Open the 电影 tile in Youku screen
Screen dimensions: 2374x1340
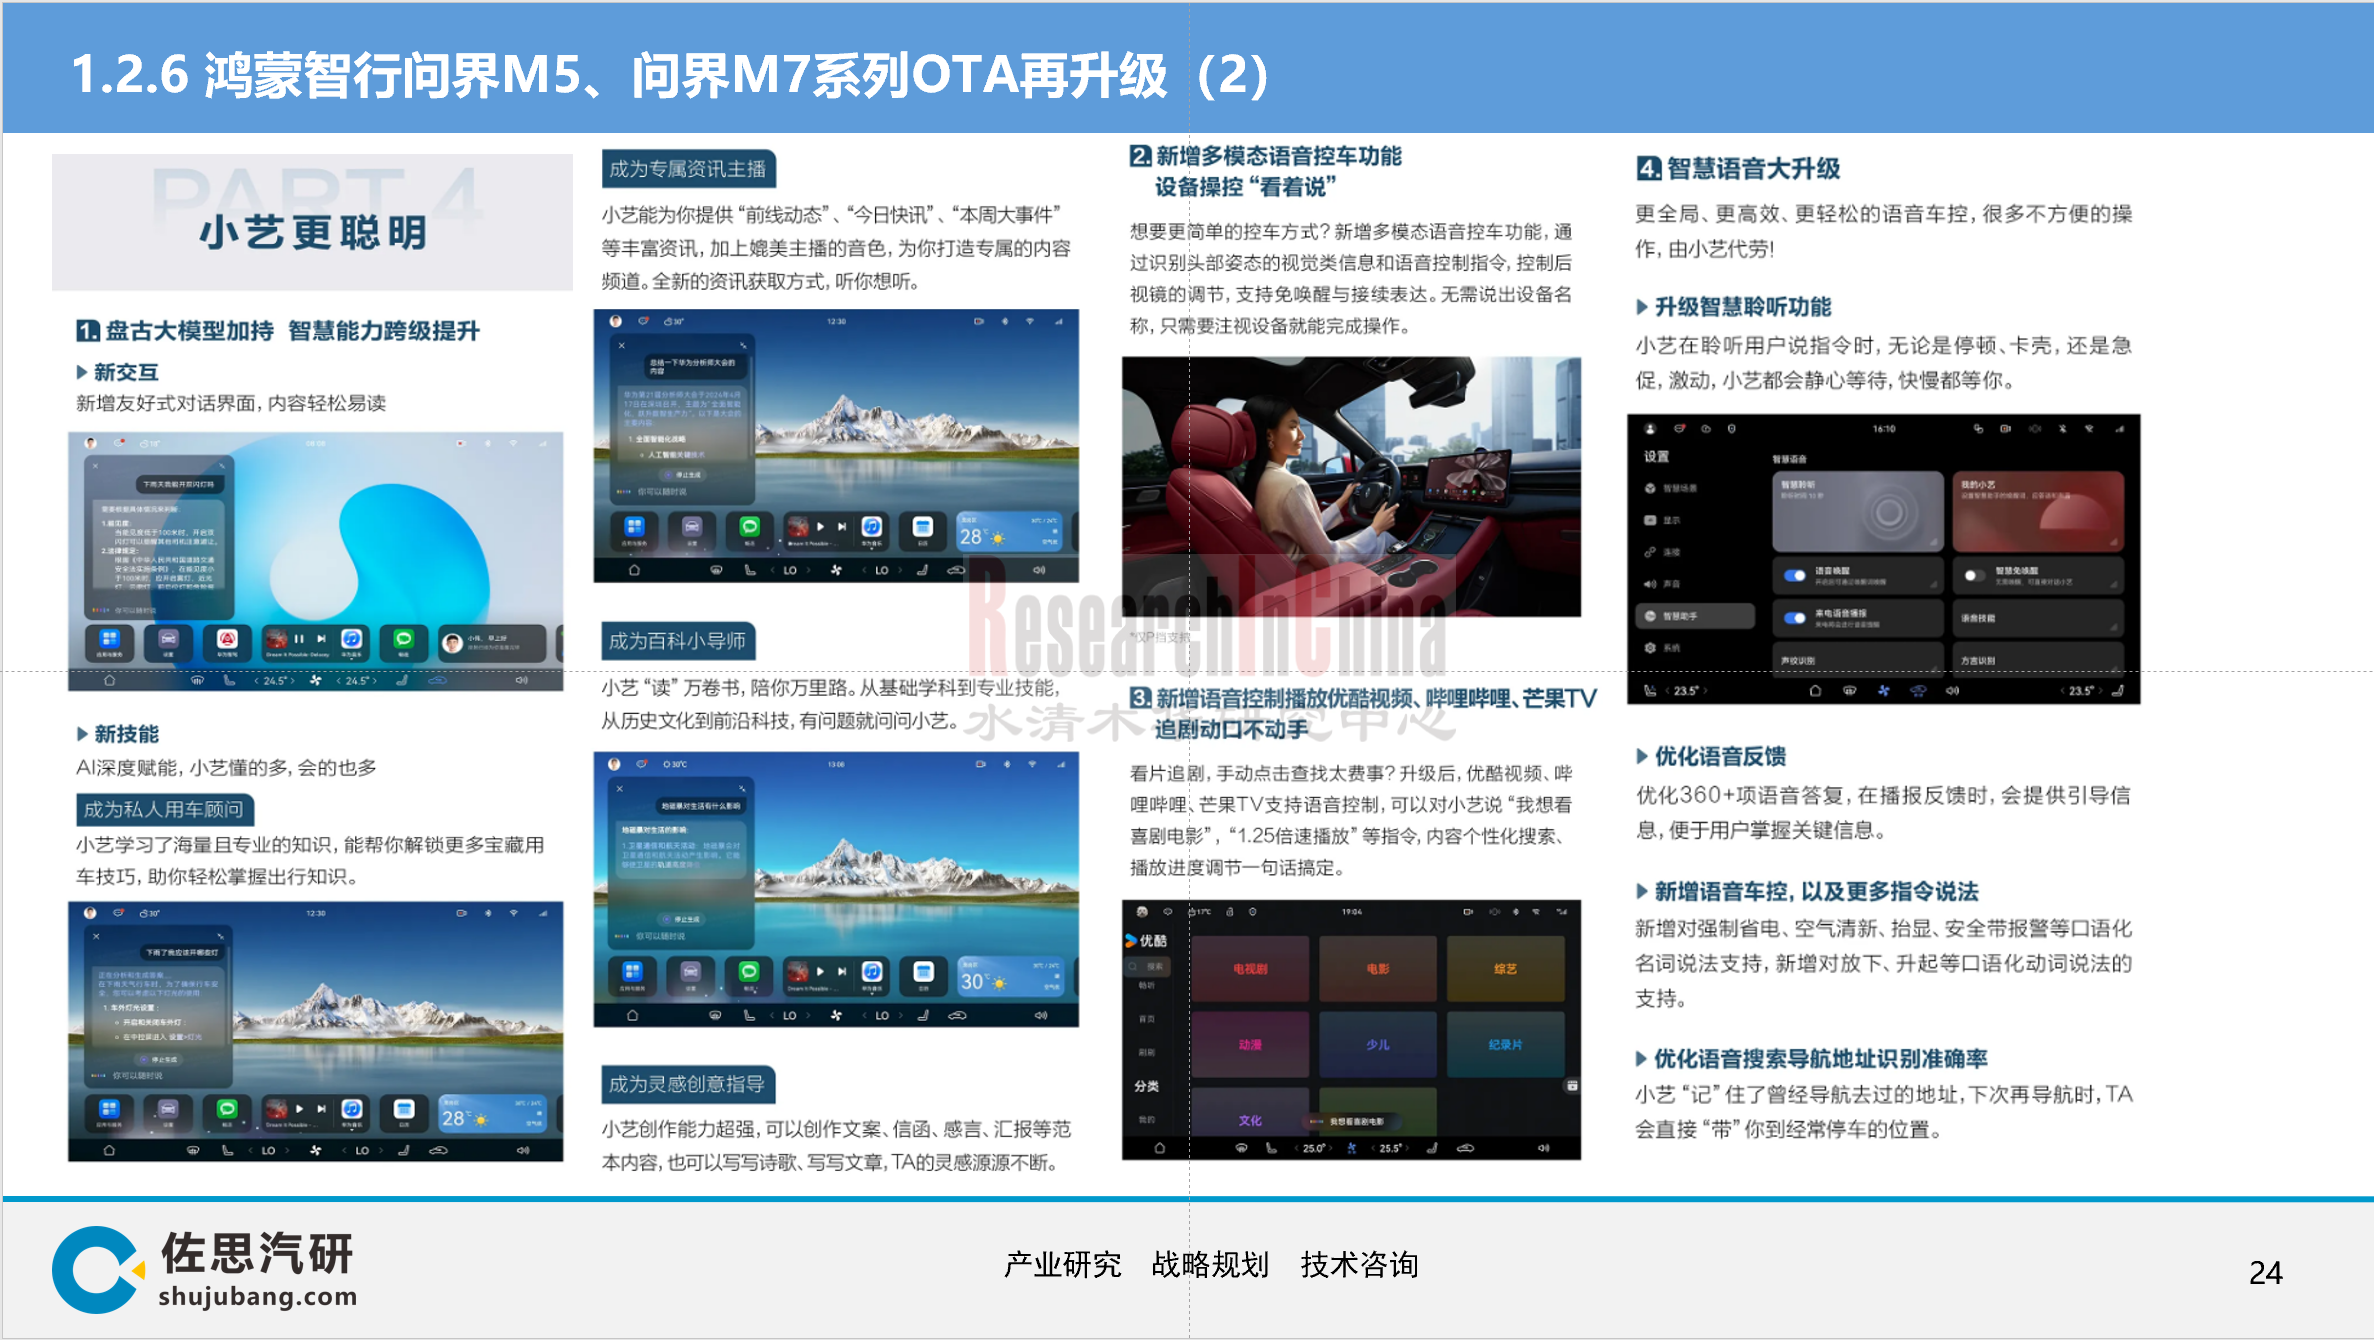tap(1378, 968)
